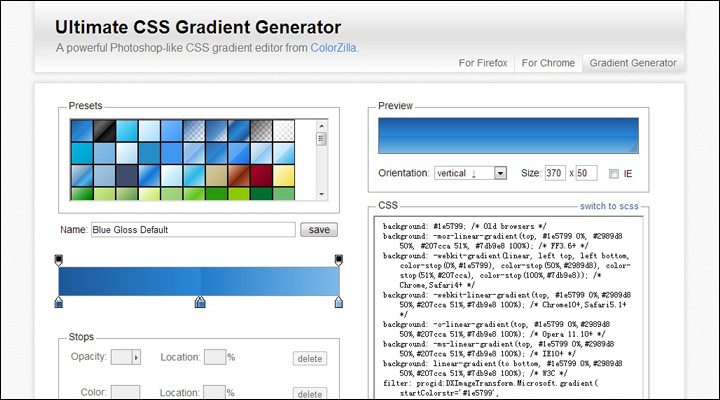Switch to the Gradient Generator tab
The image size is (720, 400).
pos(632,63)
